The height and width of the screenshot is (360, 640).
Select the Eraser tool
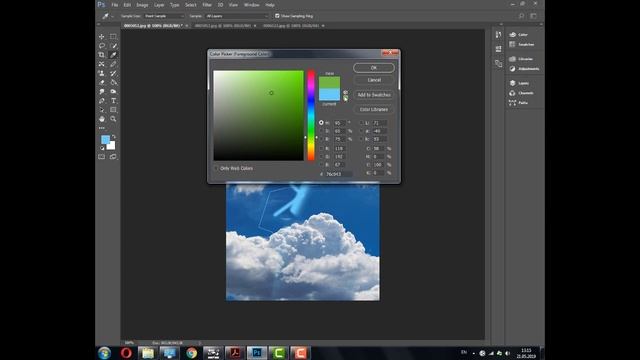(102, 82)
